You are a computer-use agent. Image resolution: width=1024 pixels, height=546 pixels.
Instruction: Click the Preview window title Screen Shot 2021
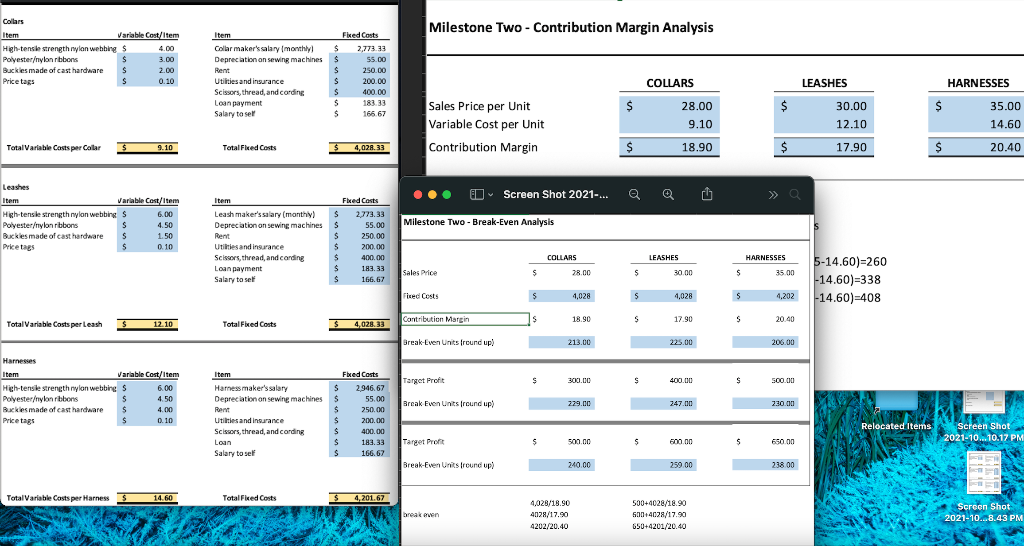[555, 195]
